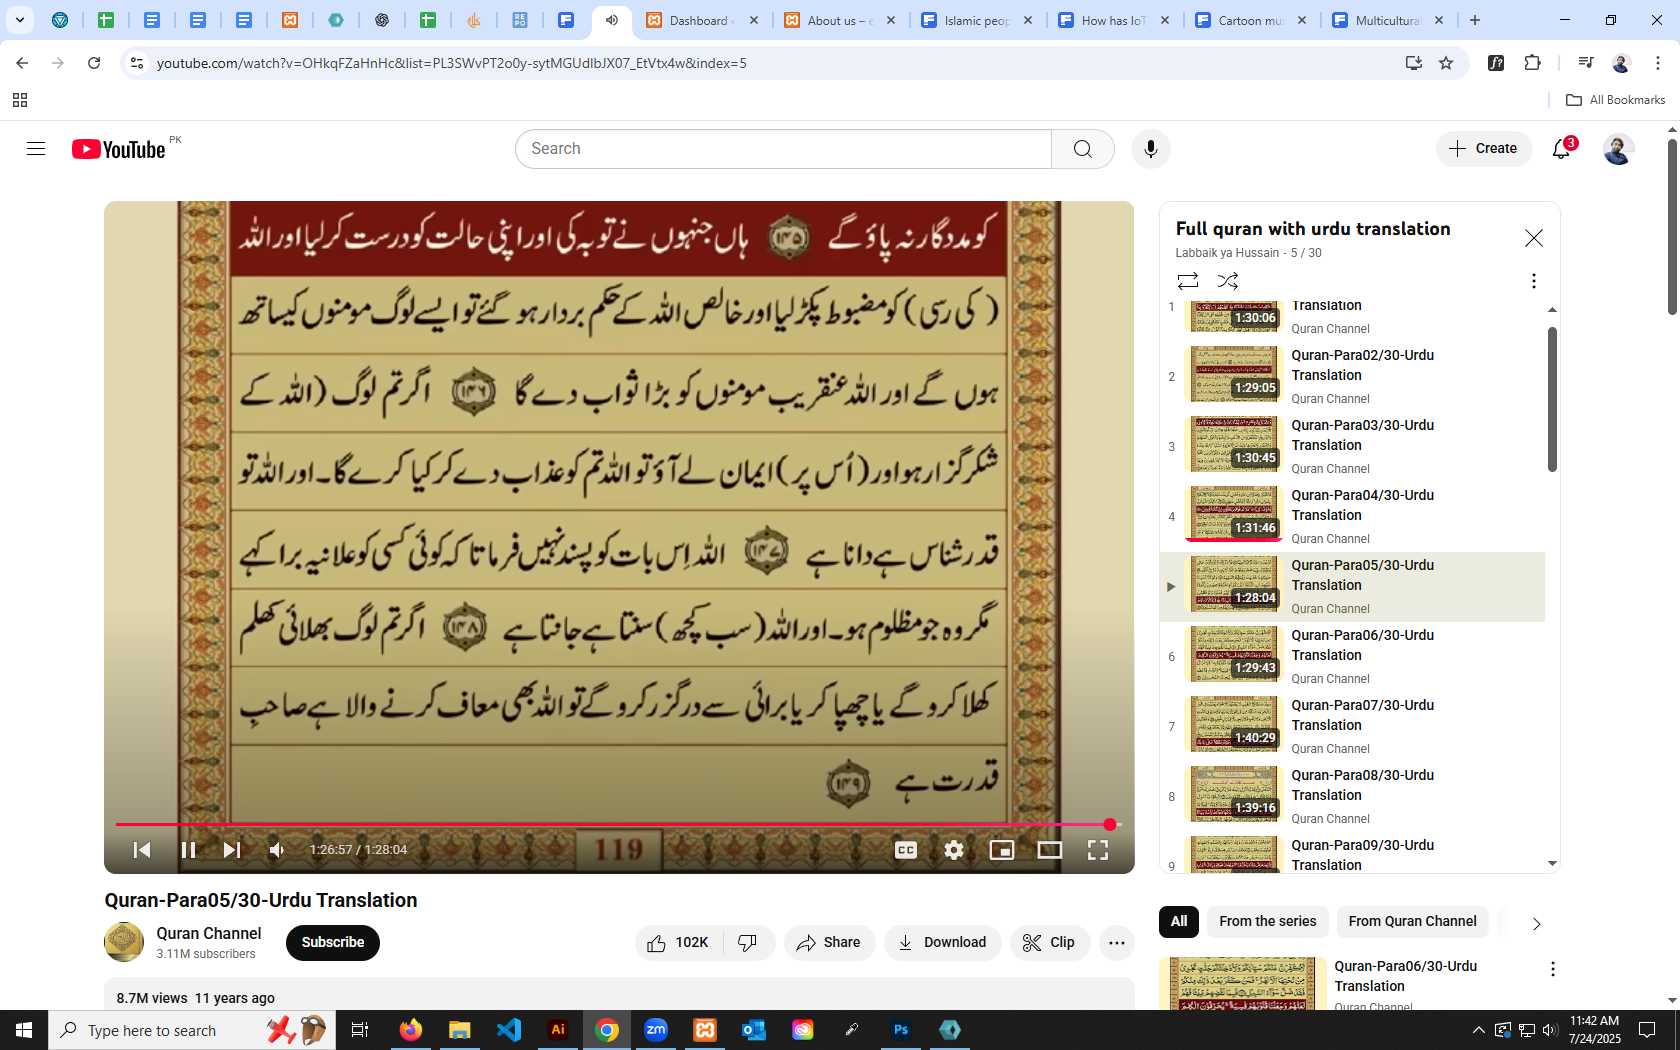The width and height of the screenshot is (1680, 1050).
Task: Open the tab search dropdown
Action: tap(20, 20)
